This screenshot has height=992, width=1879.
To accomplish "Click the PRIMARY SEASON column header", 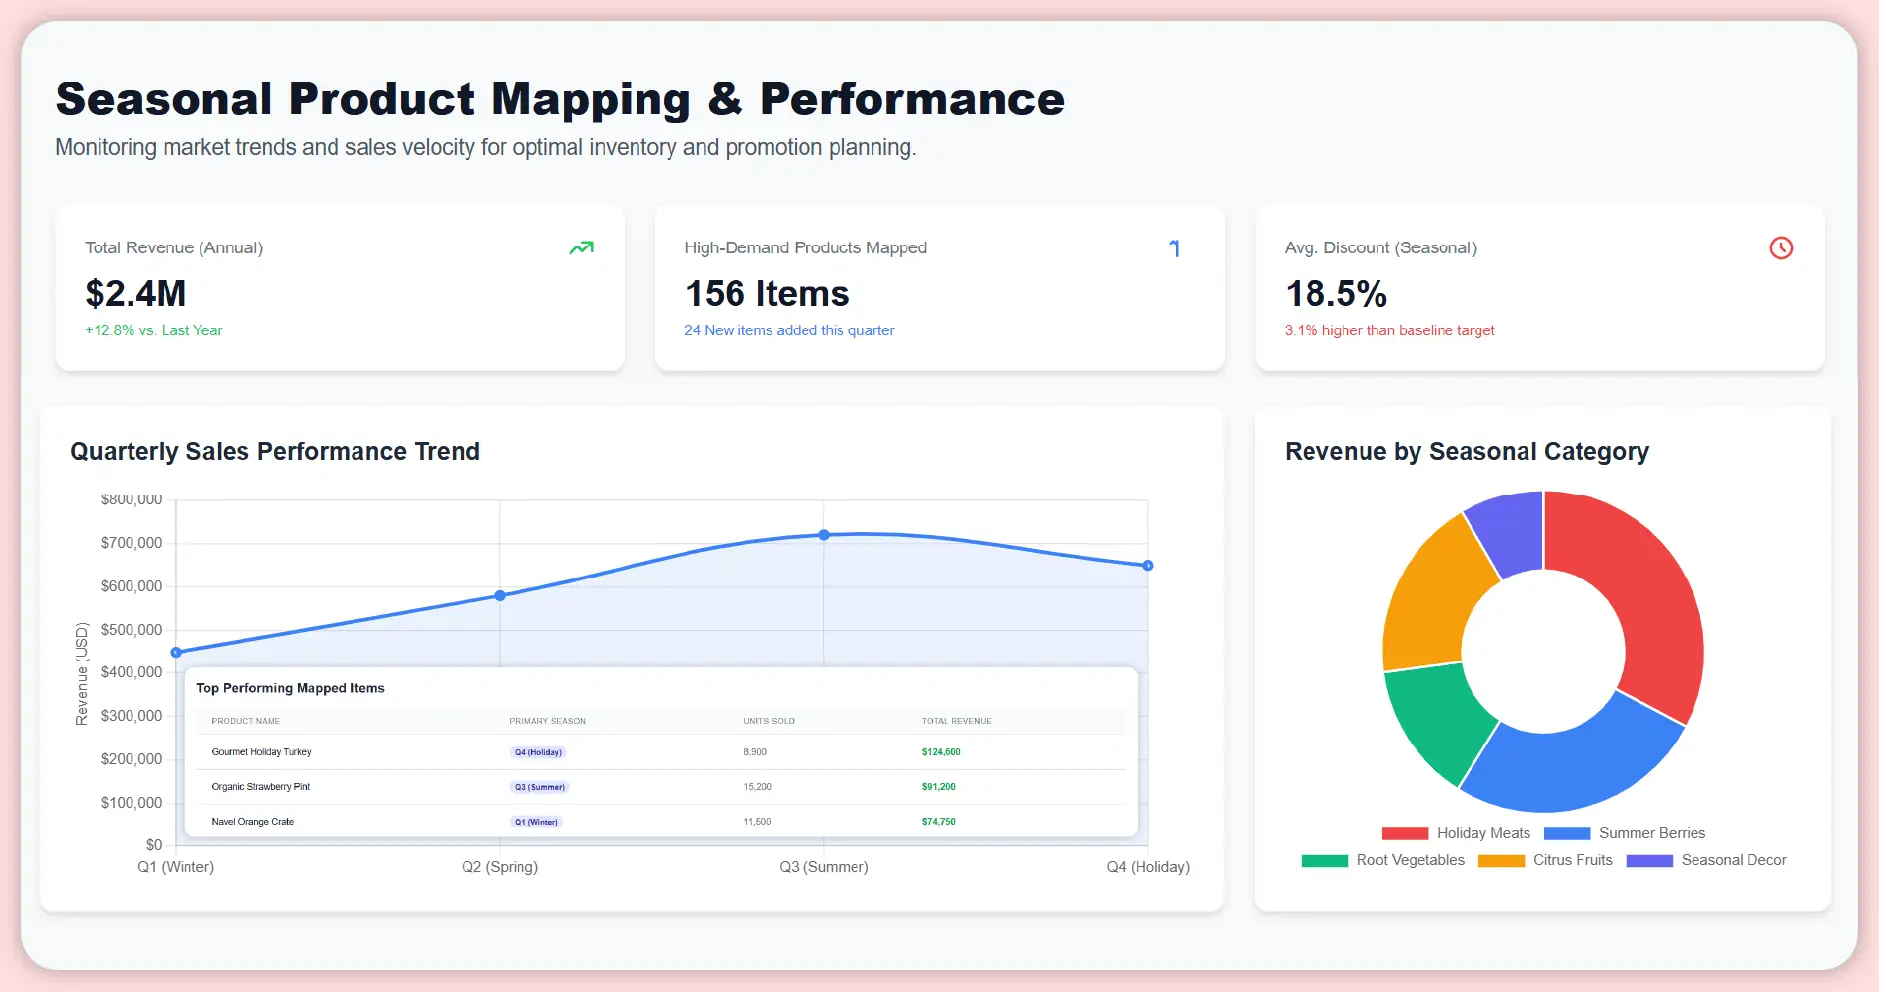I will pyautogui.click(x=548, y=720).
